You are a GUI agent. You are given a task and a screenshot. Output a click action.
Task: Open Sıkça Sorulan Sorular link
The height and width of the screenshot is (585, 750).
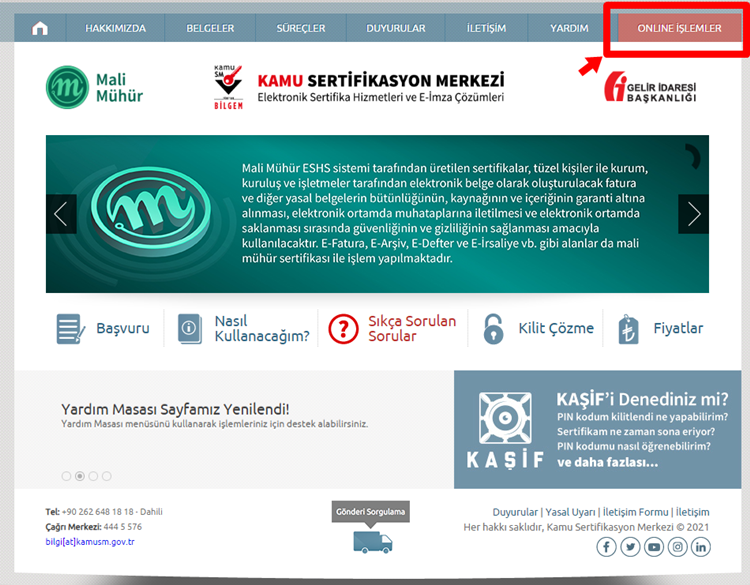[412, 328]
